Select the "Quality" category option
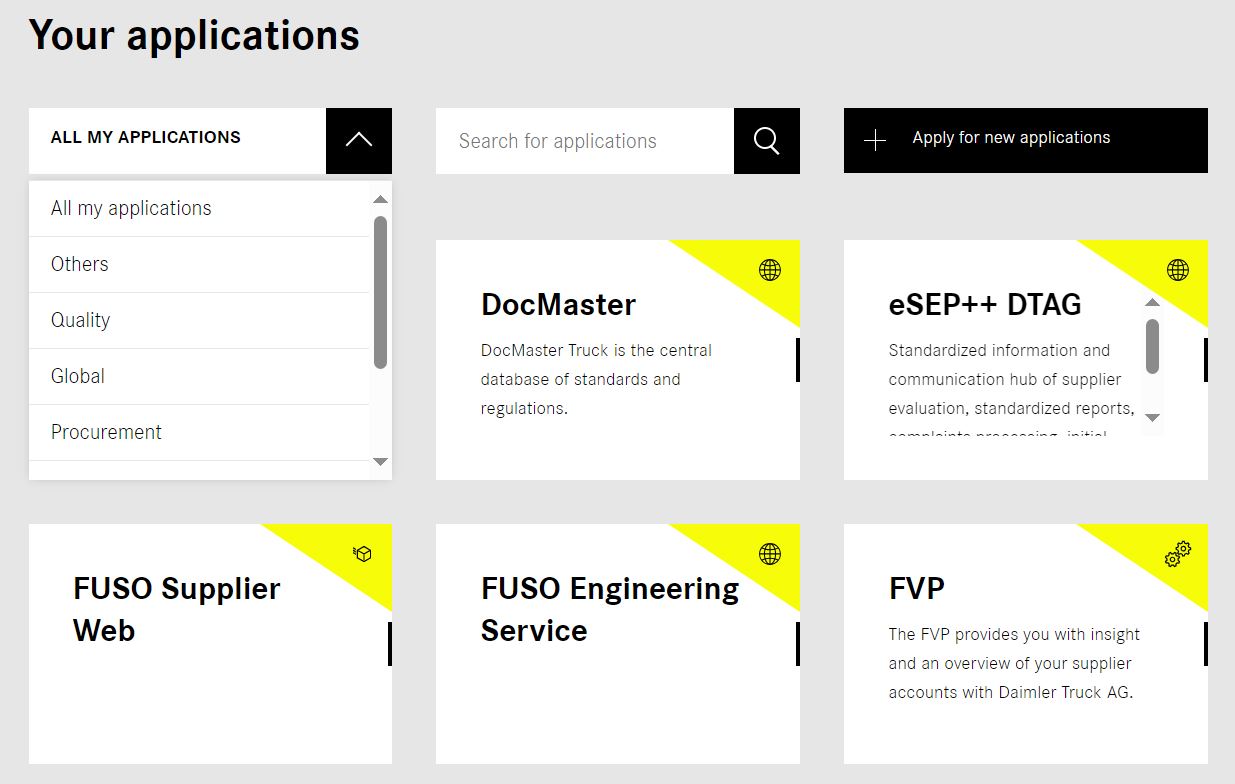1235x784 pixels. coord(81,320)
